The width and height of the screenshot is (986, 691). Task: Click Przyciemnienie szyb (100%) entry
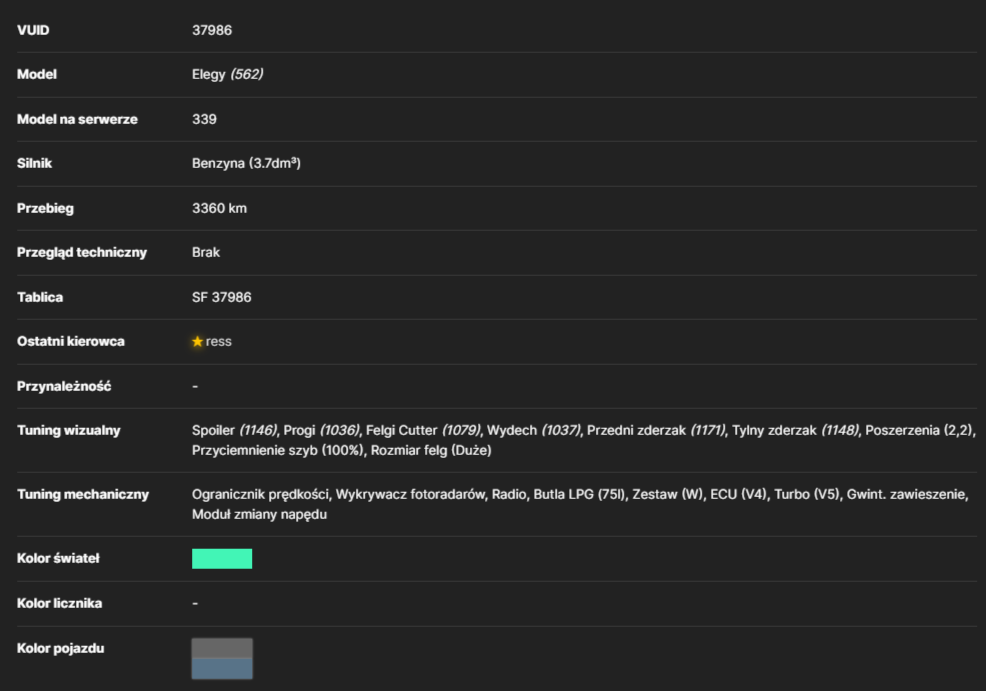click(x=278, y=450)
